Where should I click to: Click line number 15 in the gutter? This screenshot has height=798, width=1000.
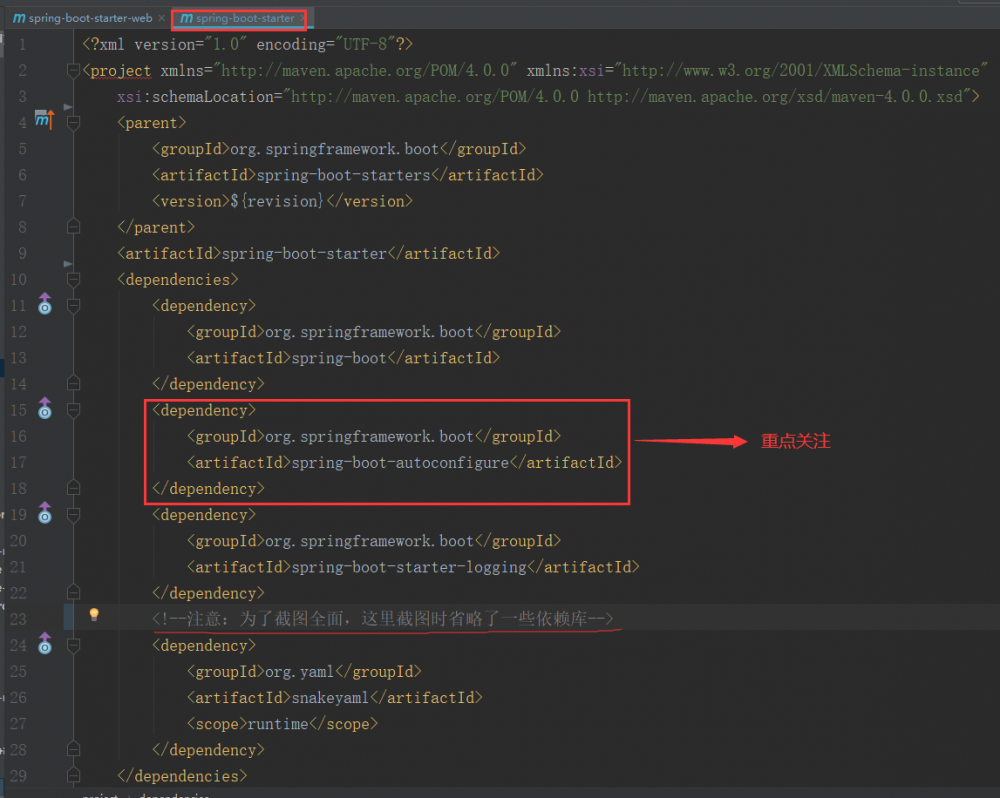click(20, 409)
